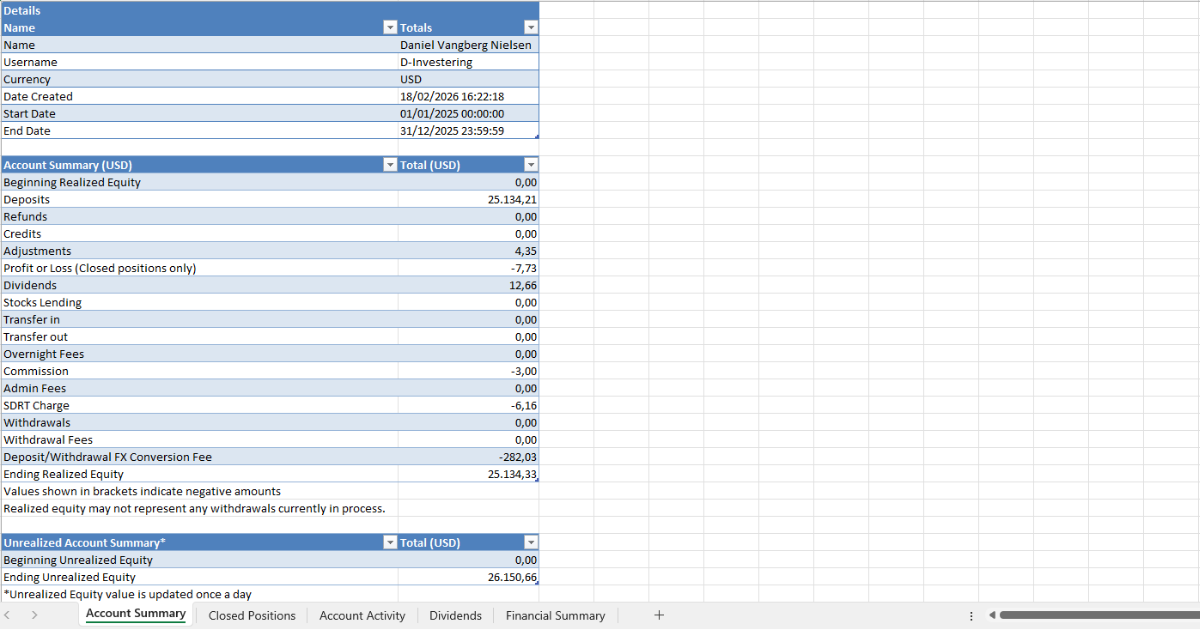1200x630 pixels.
Task: Click the scroll left arrow on horizontal scrollbar
Action: tap(991, 615)
